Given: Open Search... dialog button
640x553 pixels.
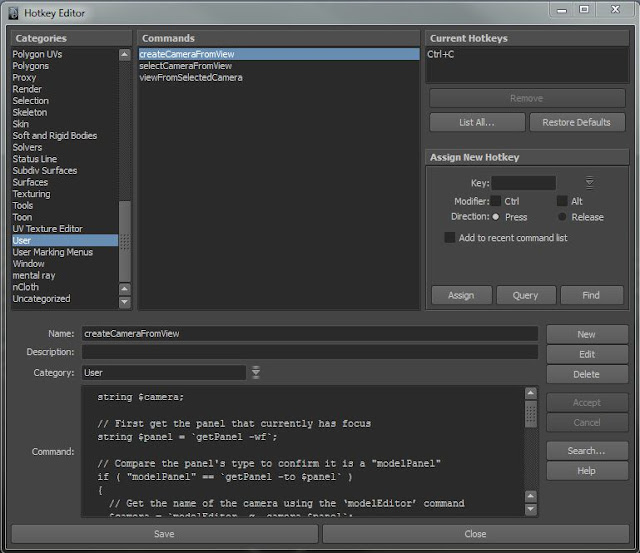Looking at the screenshot, I should tap(587, 451).
